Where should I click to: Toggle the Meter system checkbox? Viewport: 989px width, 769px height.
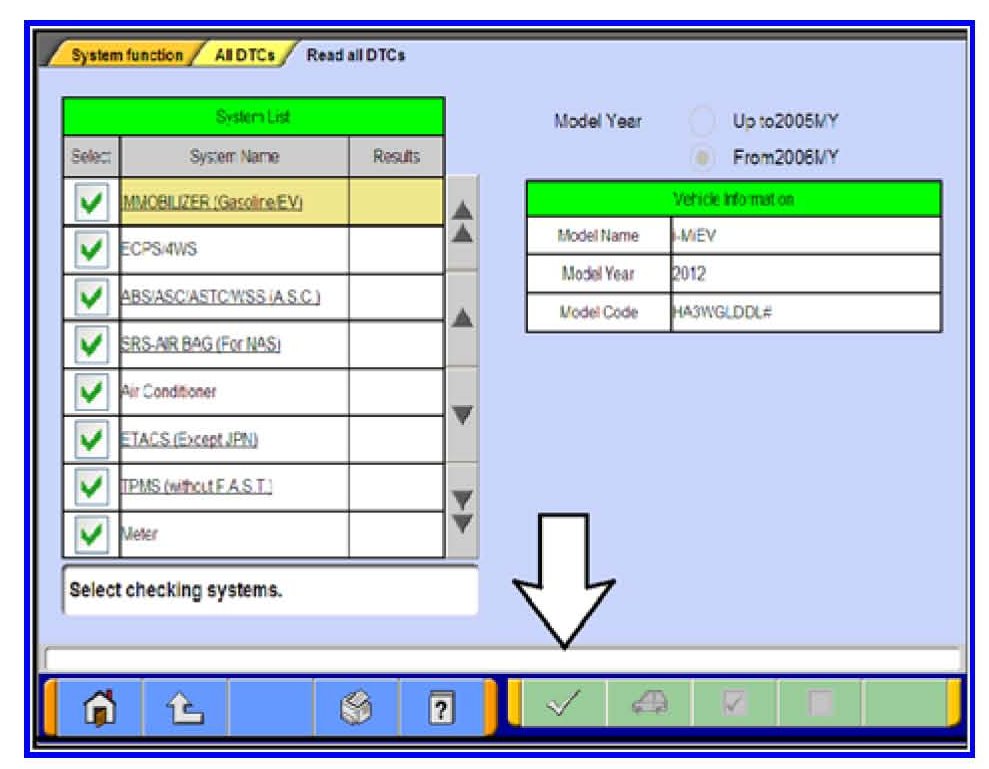click(92, 535)
